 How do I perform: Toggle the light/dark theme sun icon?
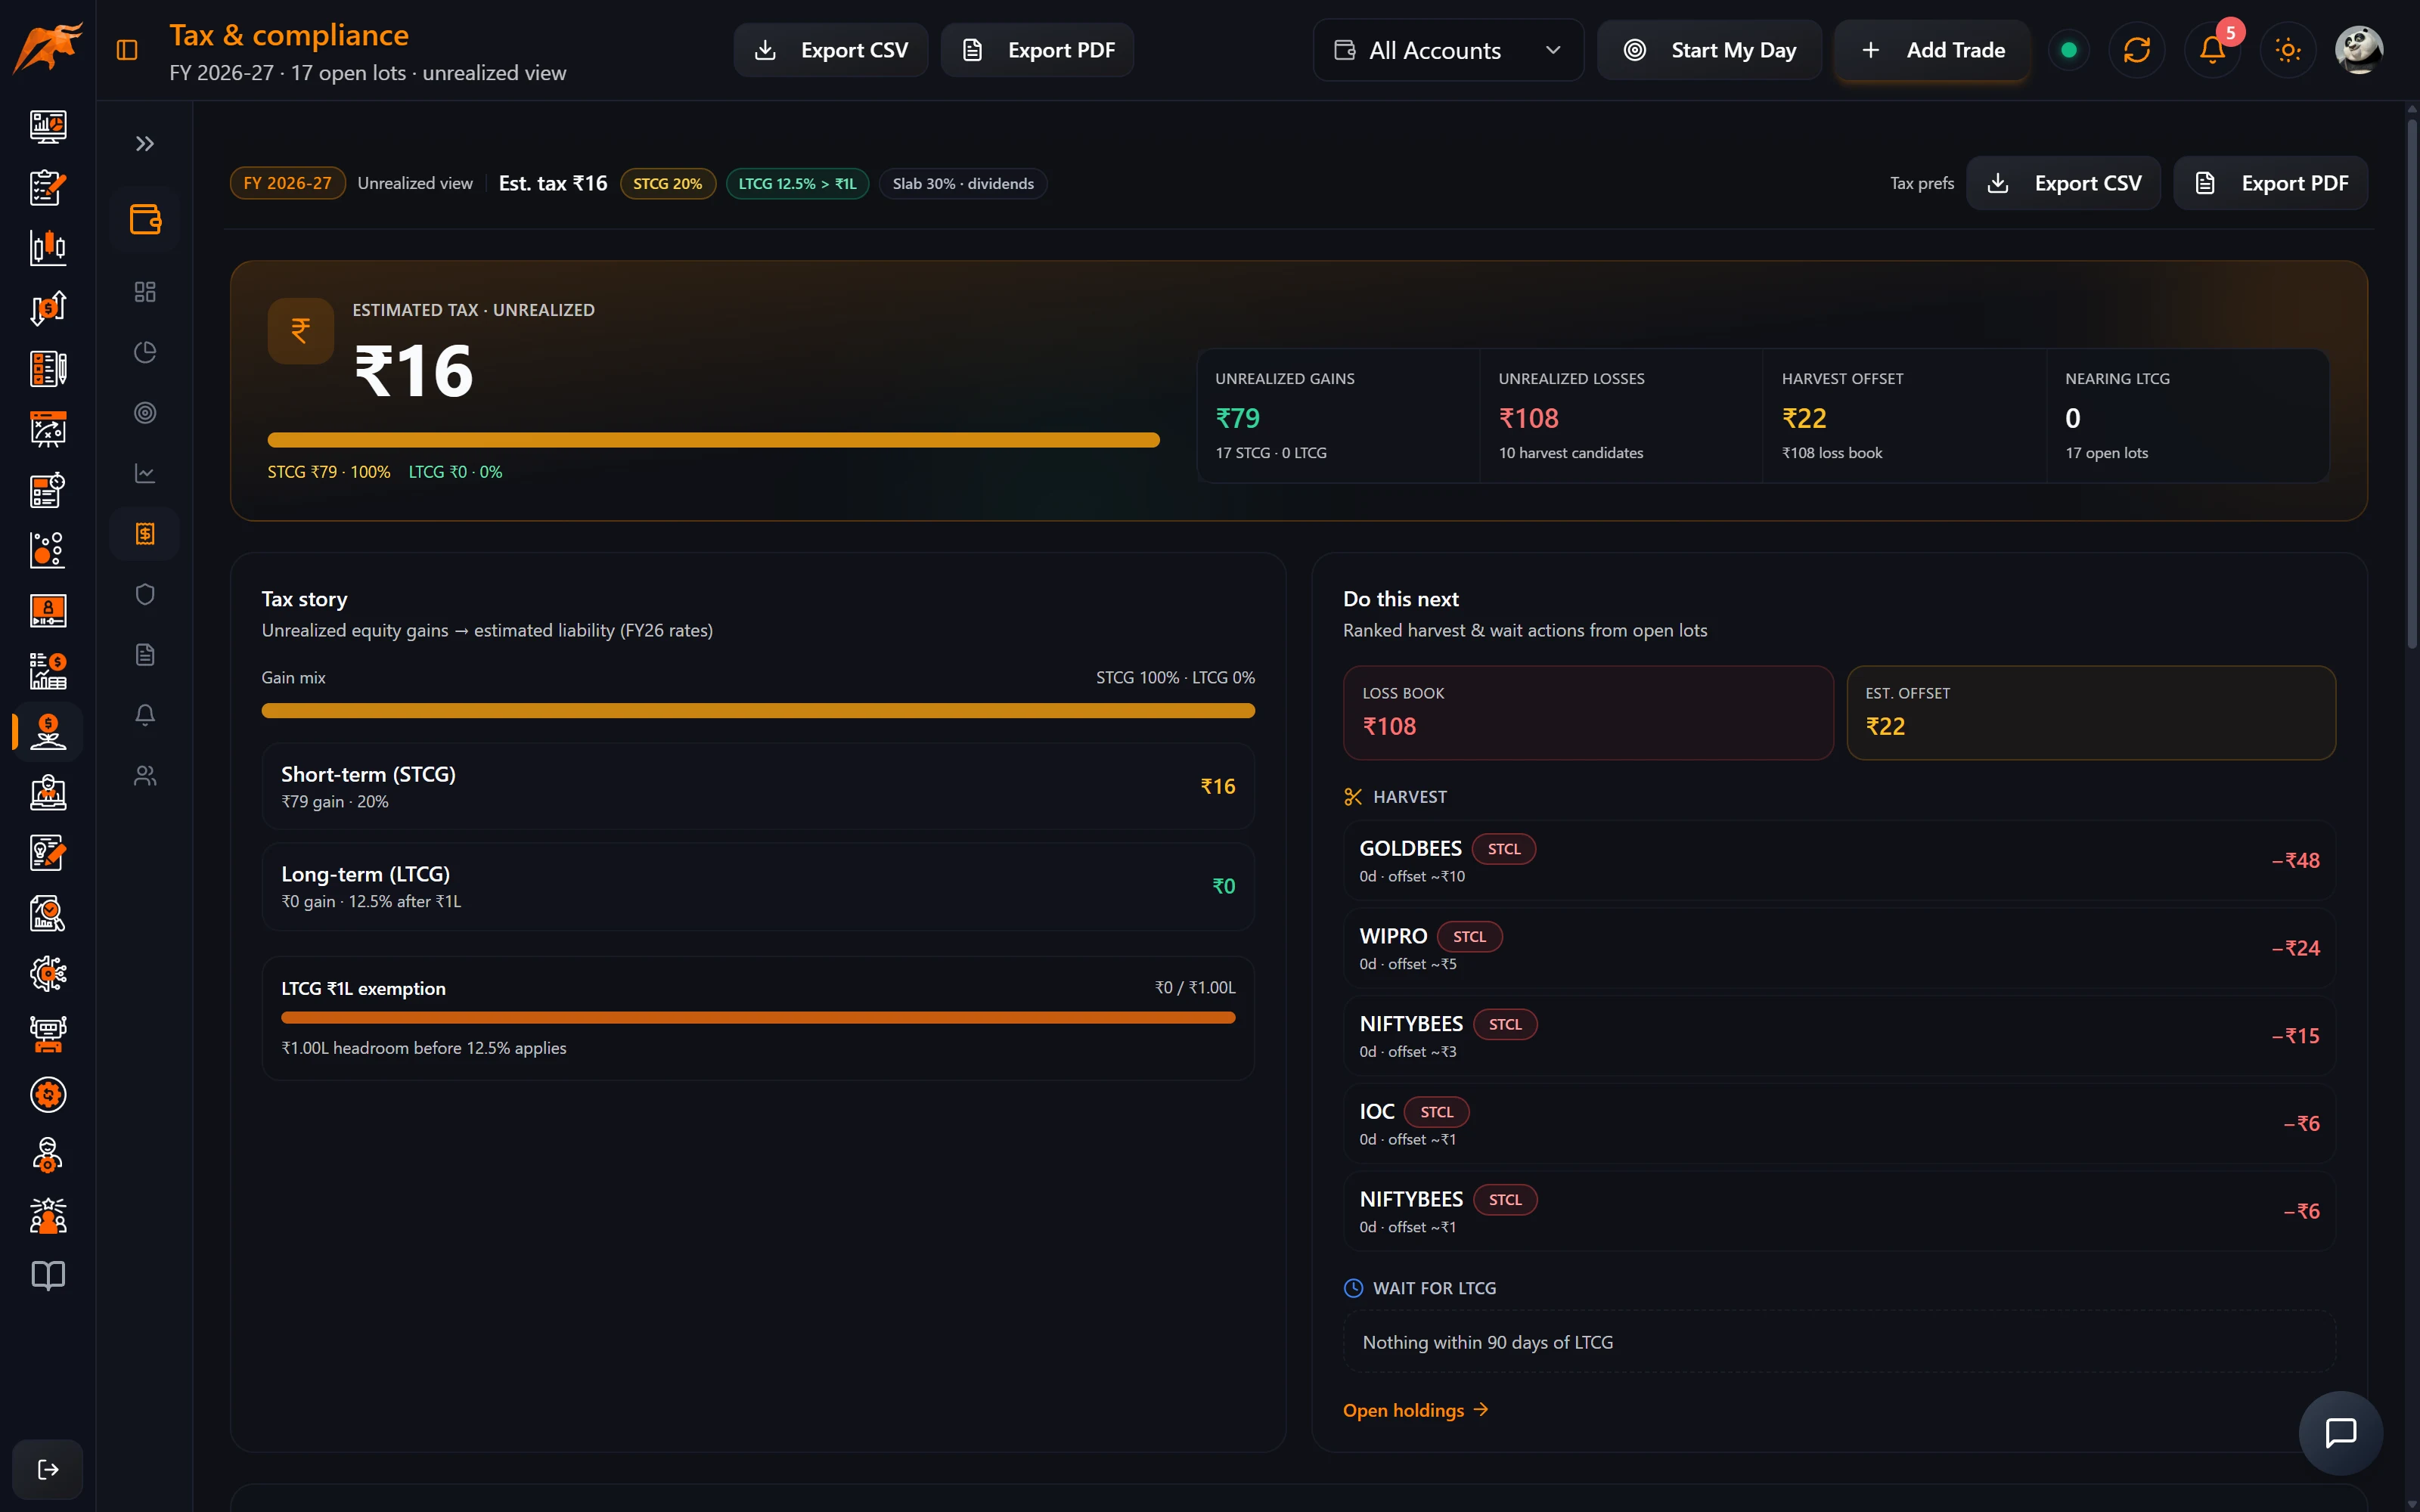(2288, 50)
